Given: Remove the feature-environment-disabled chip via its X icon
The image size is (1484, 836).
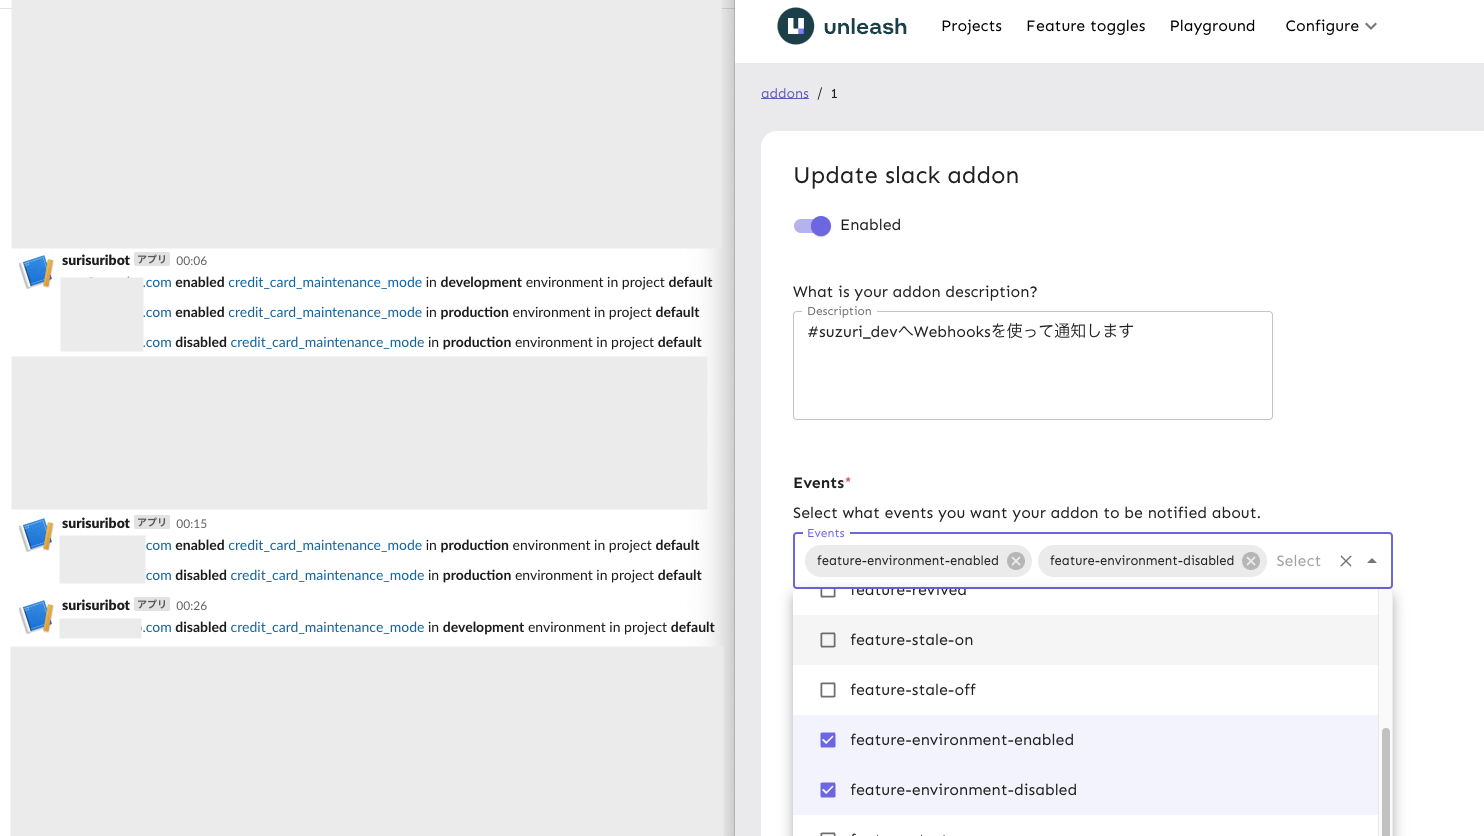Looking at the screenshot, I should [1250, 561].
